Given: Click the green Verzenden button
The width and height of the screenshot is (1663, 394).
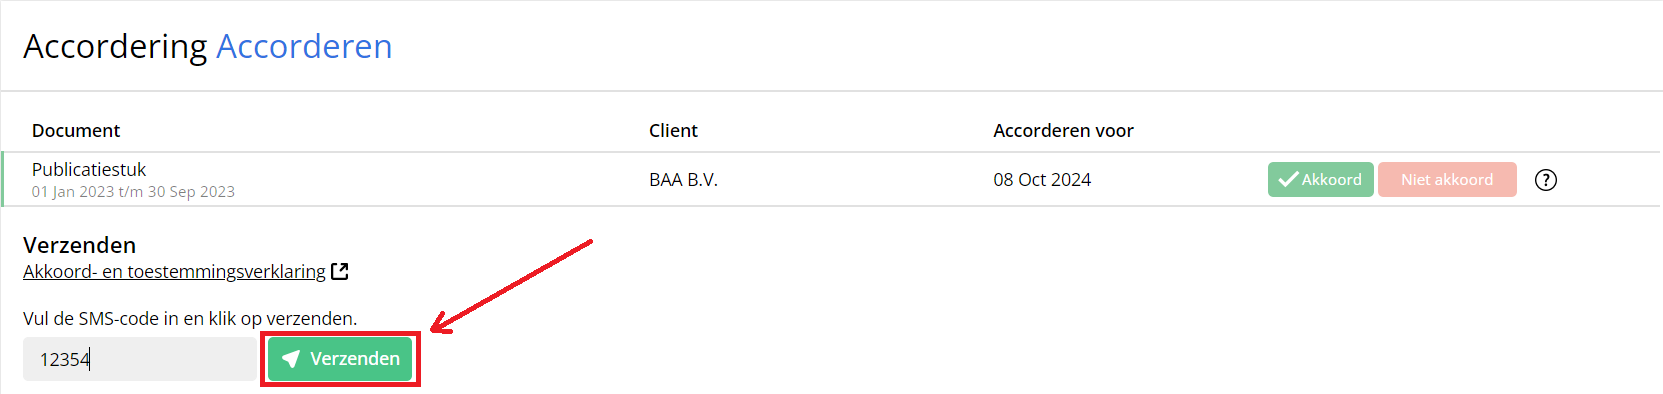Looking at the screenshot, I should pos(340,359).
